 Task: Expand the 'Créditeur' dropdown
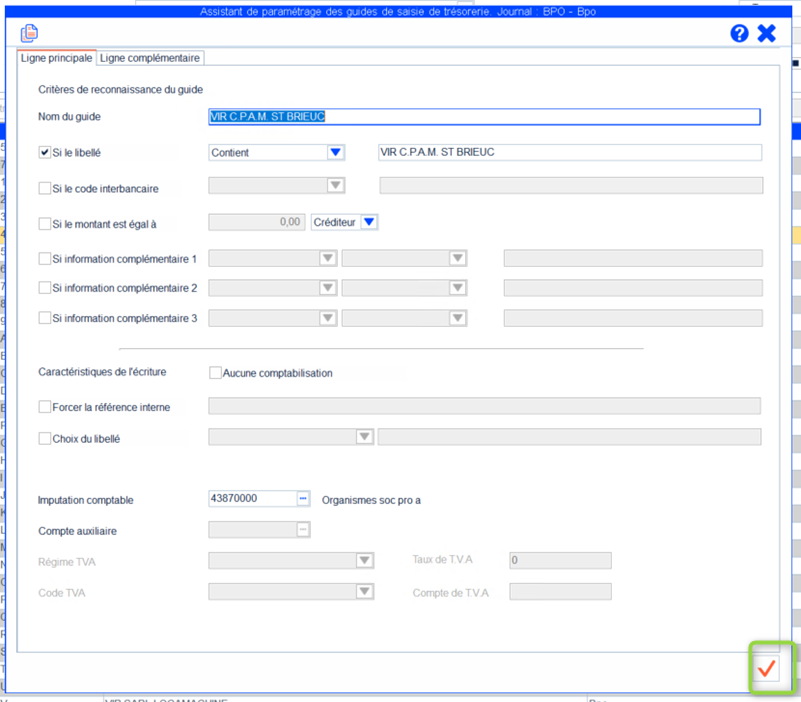[368, 222]
